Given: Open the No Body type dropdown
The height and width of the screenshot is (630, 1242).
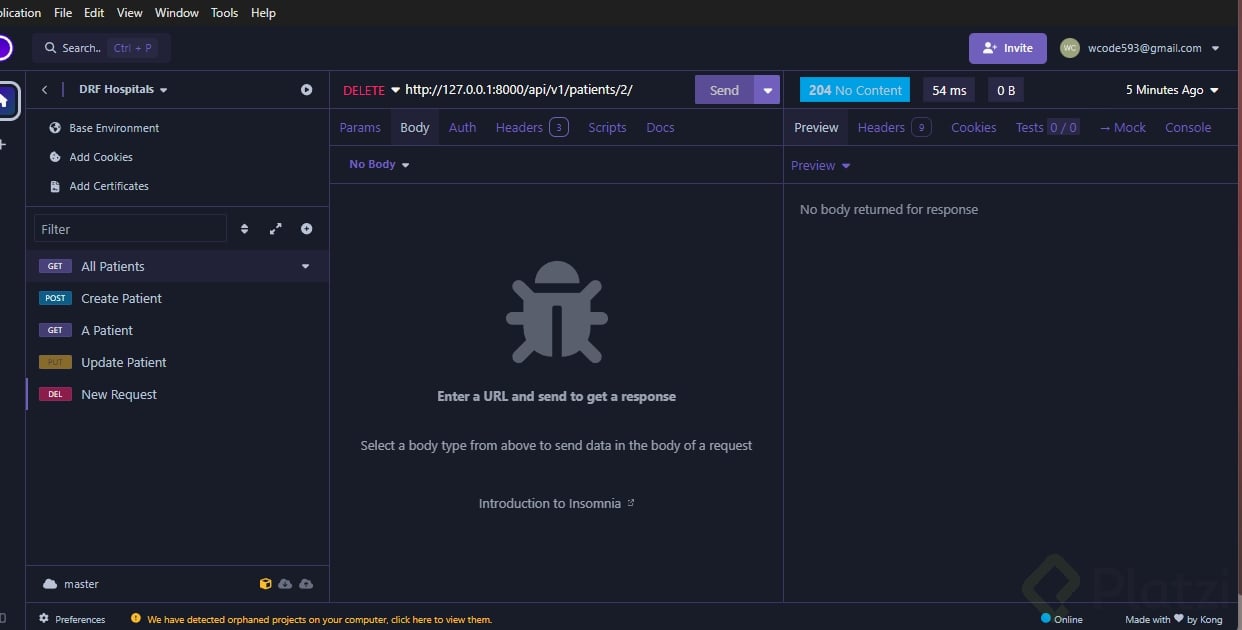Looking at the screenshot, I should coord(379,164).
